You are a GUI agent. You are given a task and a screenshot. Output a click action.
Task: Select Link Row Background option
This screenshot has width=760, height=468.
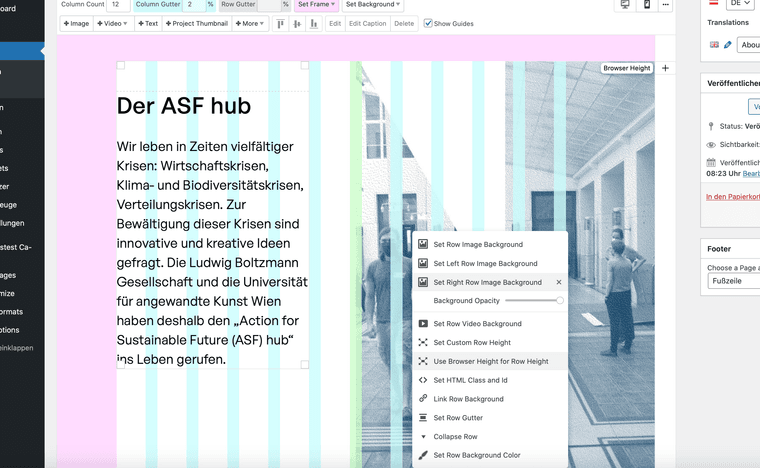pyautogui.click(x=468, y=399)
